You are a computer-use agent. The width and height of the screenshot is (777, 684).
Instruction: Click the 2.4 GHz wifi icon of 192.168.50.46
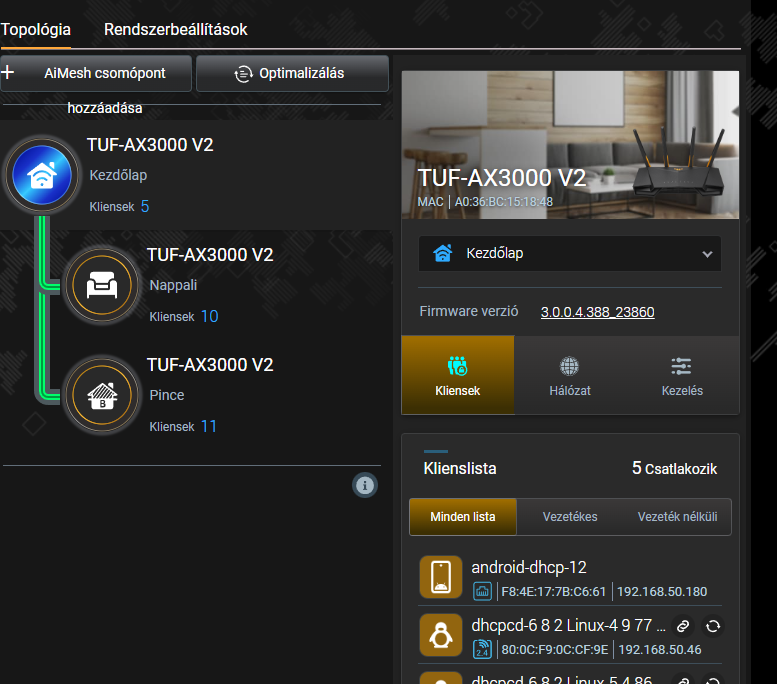[482, 649]
